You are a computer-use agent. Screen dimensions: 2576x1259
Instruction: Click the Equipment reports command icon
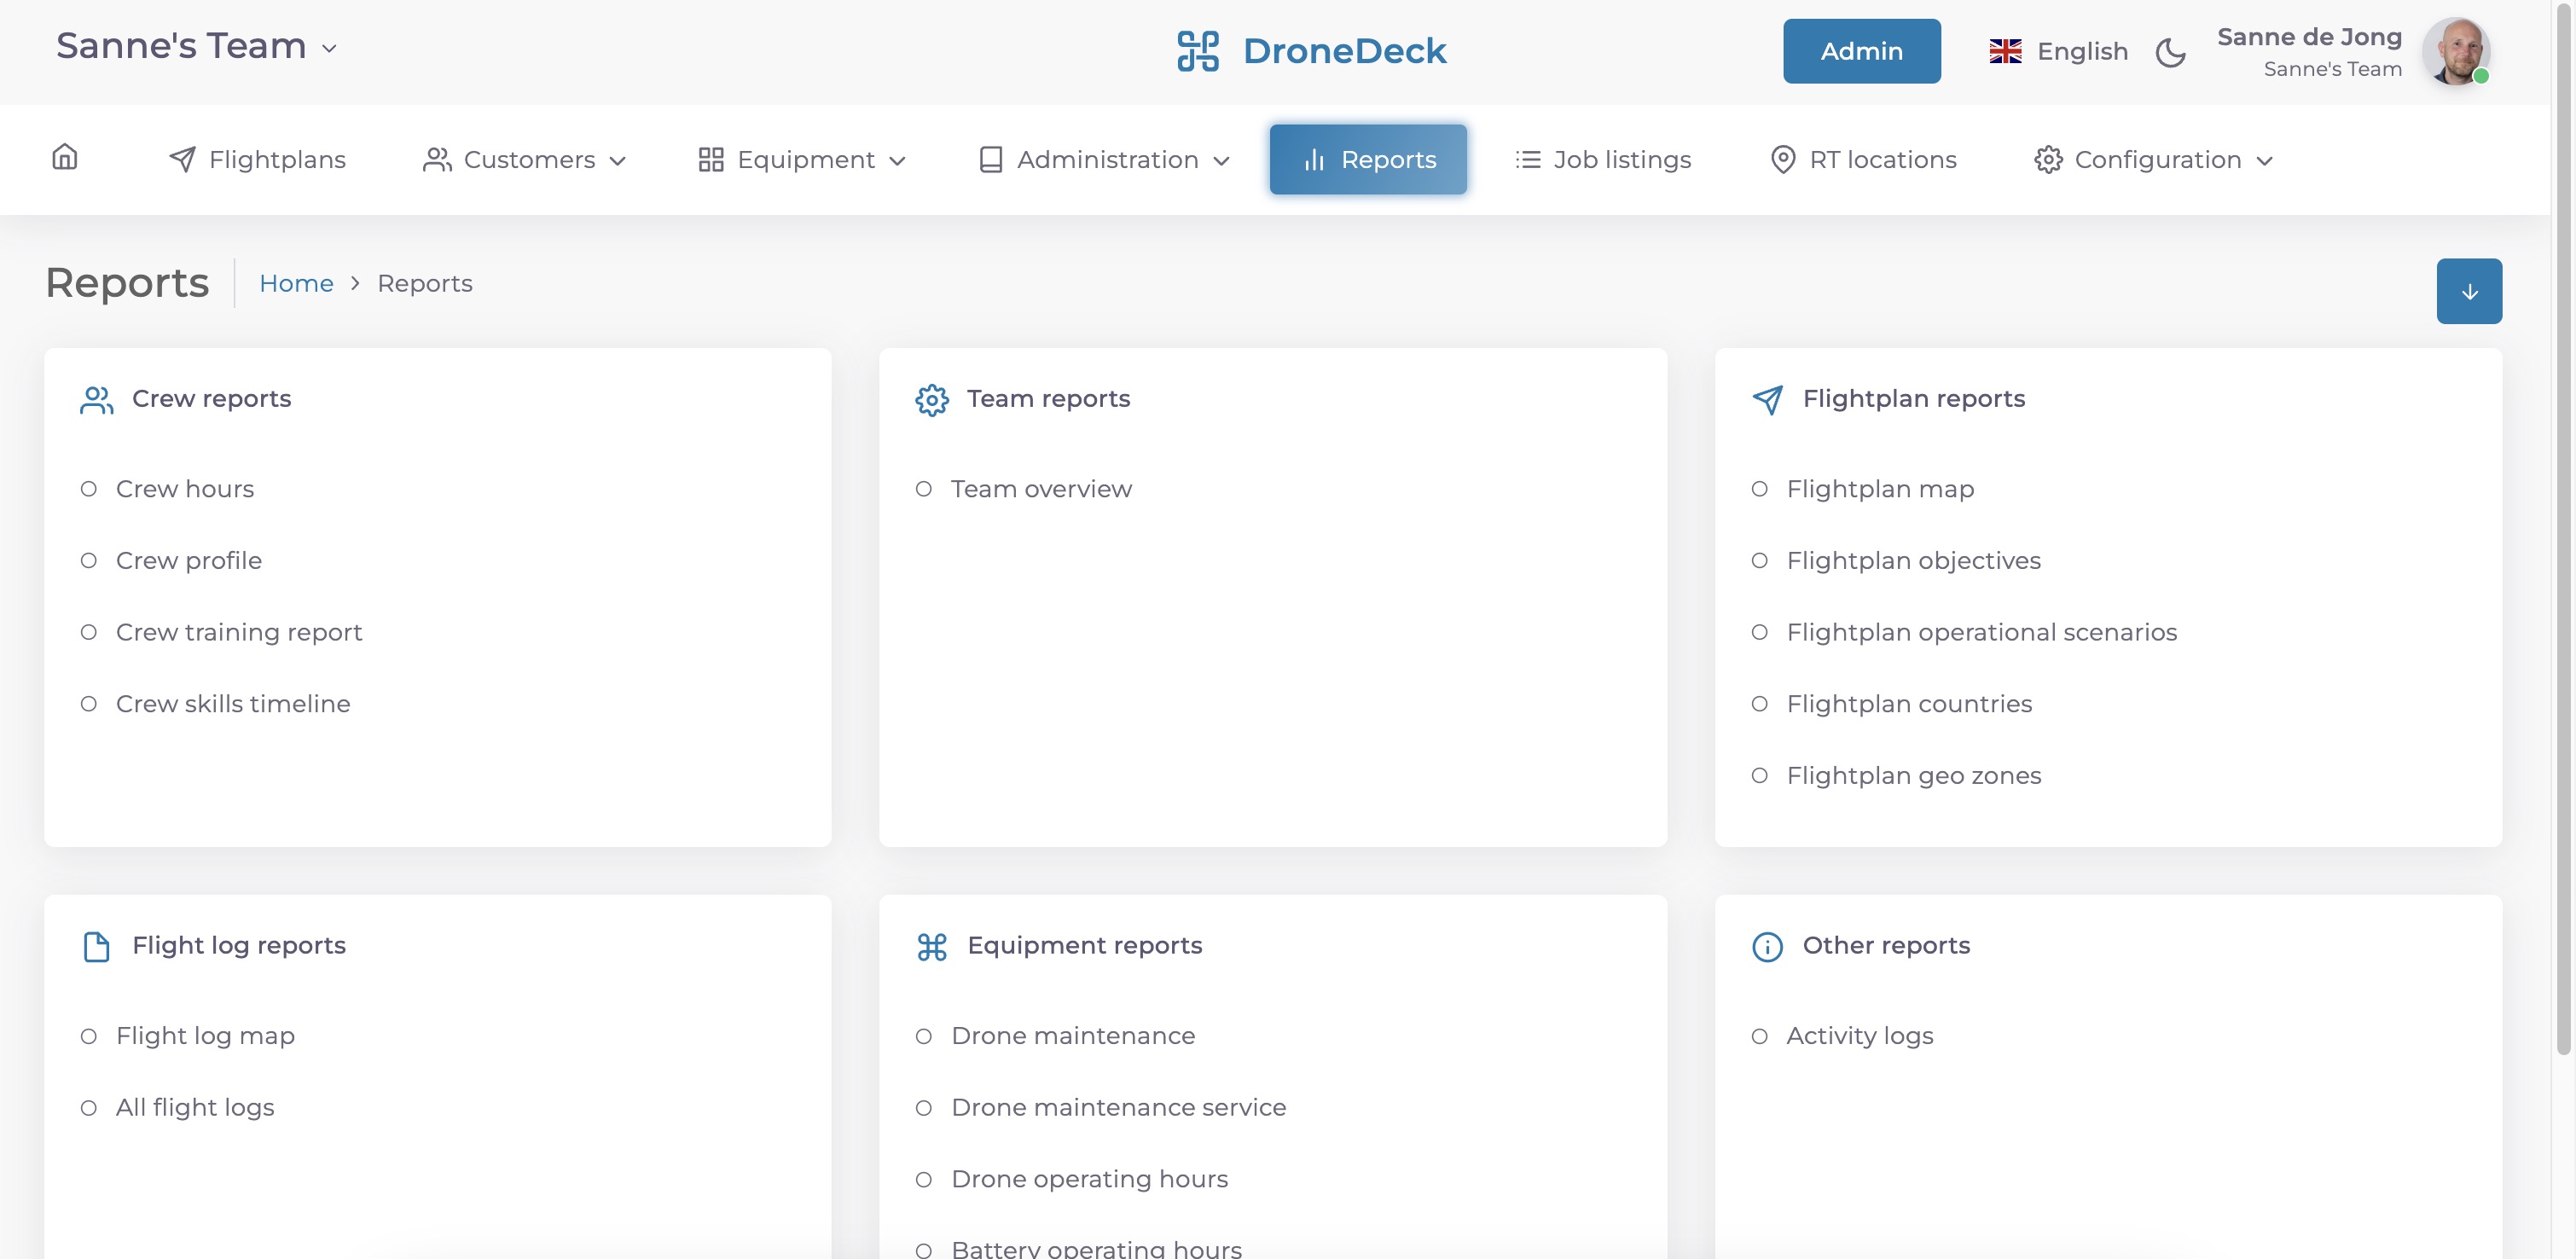coord(931,946)
